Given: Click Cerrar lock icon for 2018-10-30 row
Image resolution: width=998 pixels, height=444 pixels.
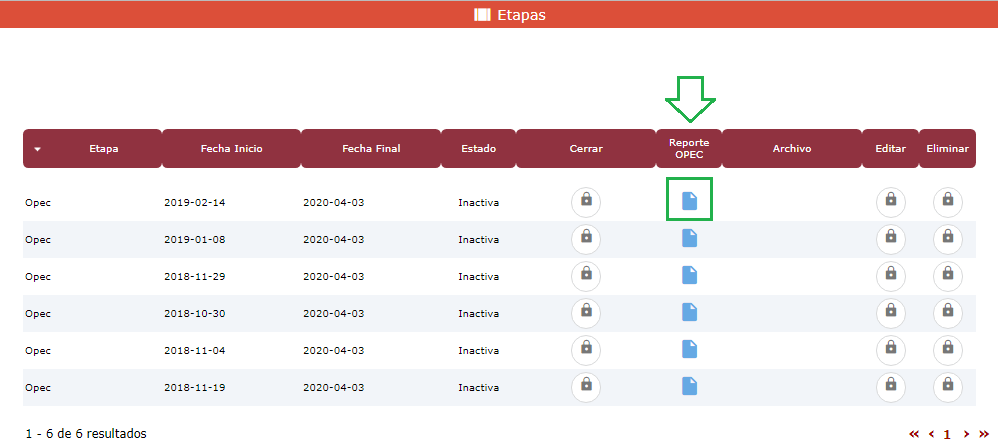Looking at the screenshot, I should [586, 312].
